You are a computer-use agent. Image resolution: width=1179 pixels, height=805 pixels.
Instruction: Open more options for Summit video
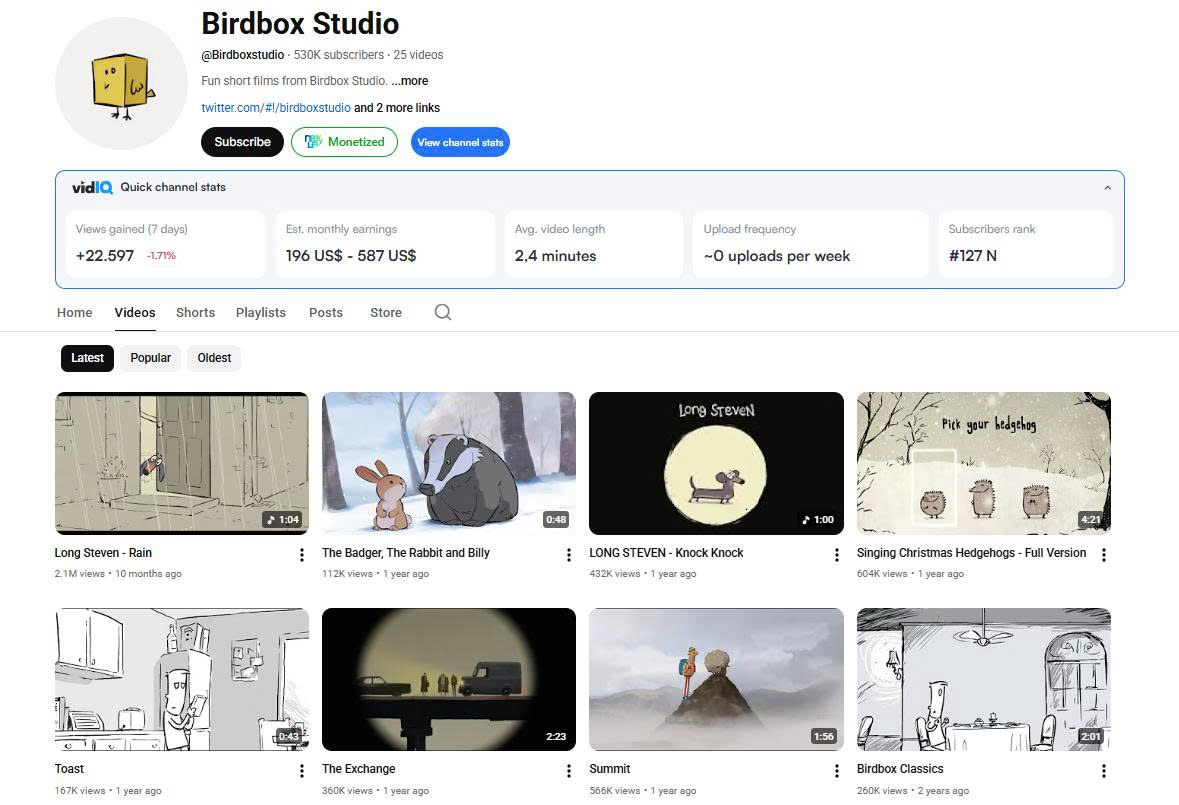tap(837, 771)
